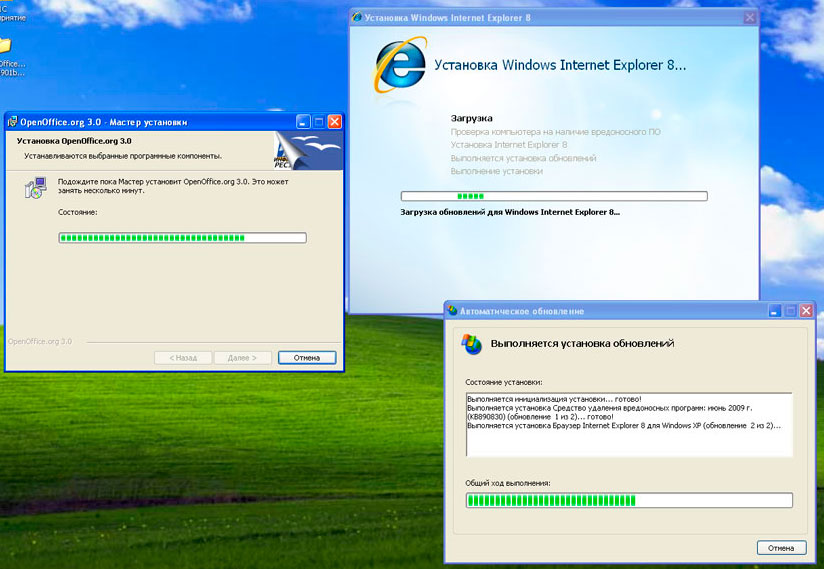Close the Установка Windows Internet Explorer 8 window
The height and width of the screenshot is (569, 824).
pyautogui.click(x=750, y=17)
